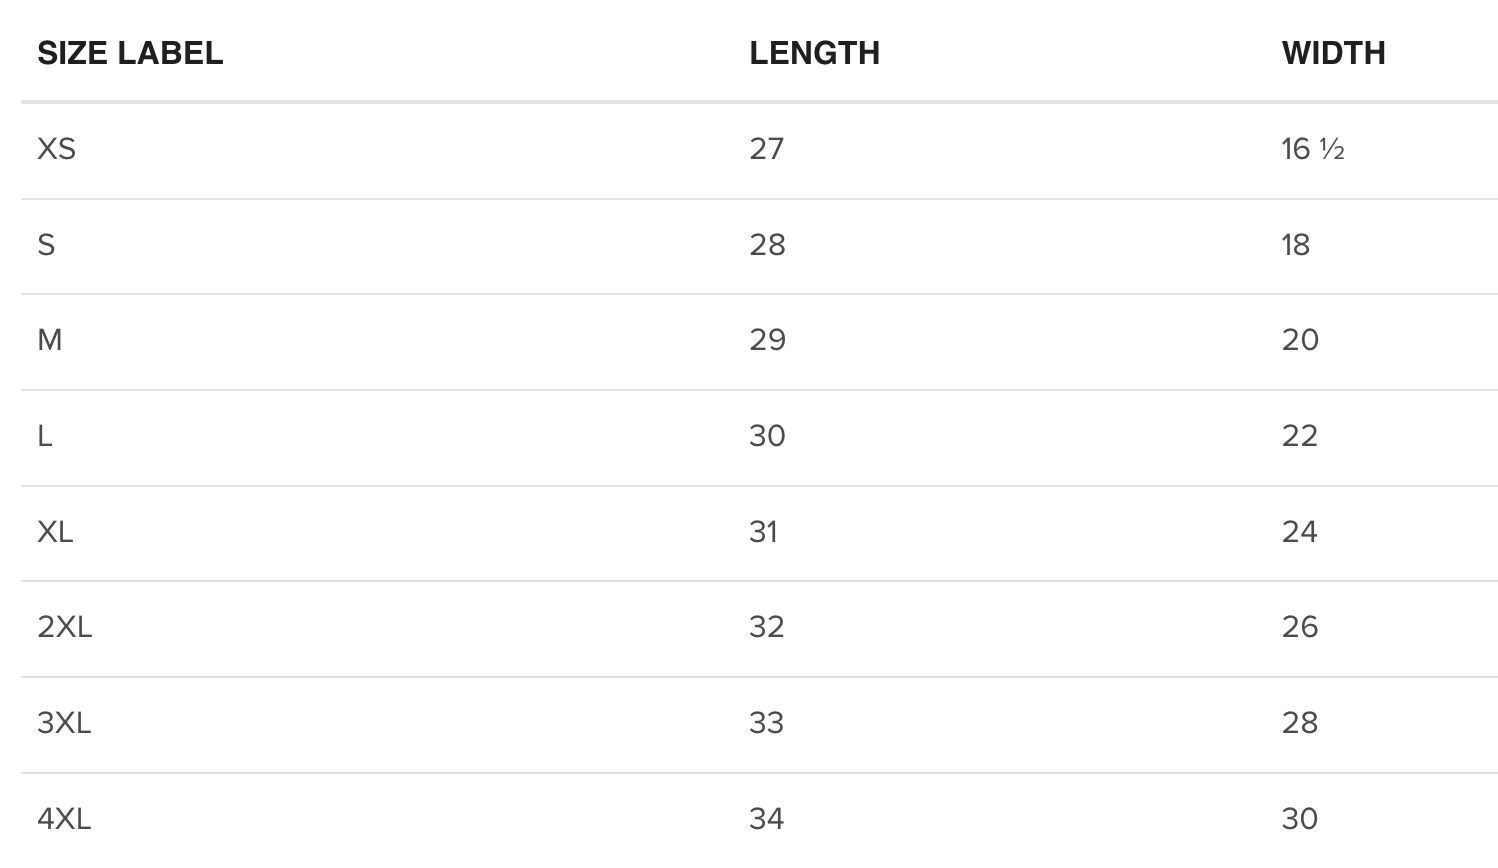
Task: Click the length value 31
Action: click(763, 532)
